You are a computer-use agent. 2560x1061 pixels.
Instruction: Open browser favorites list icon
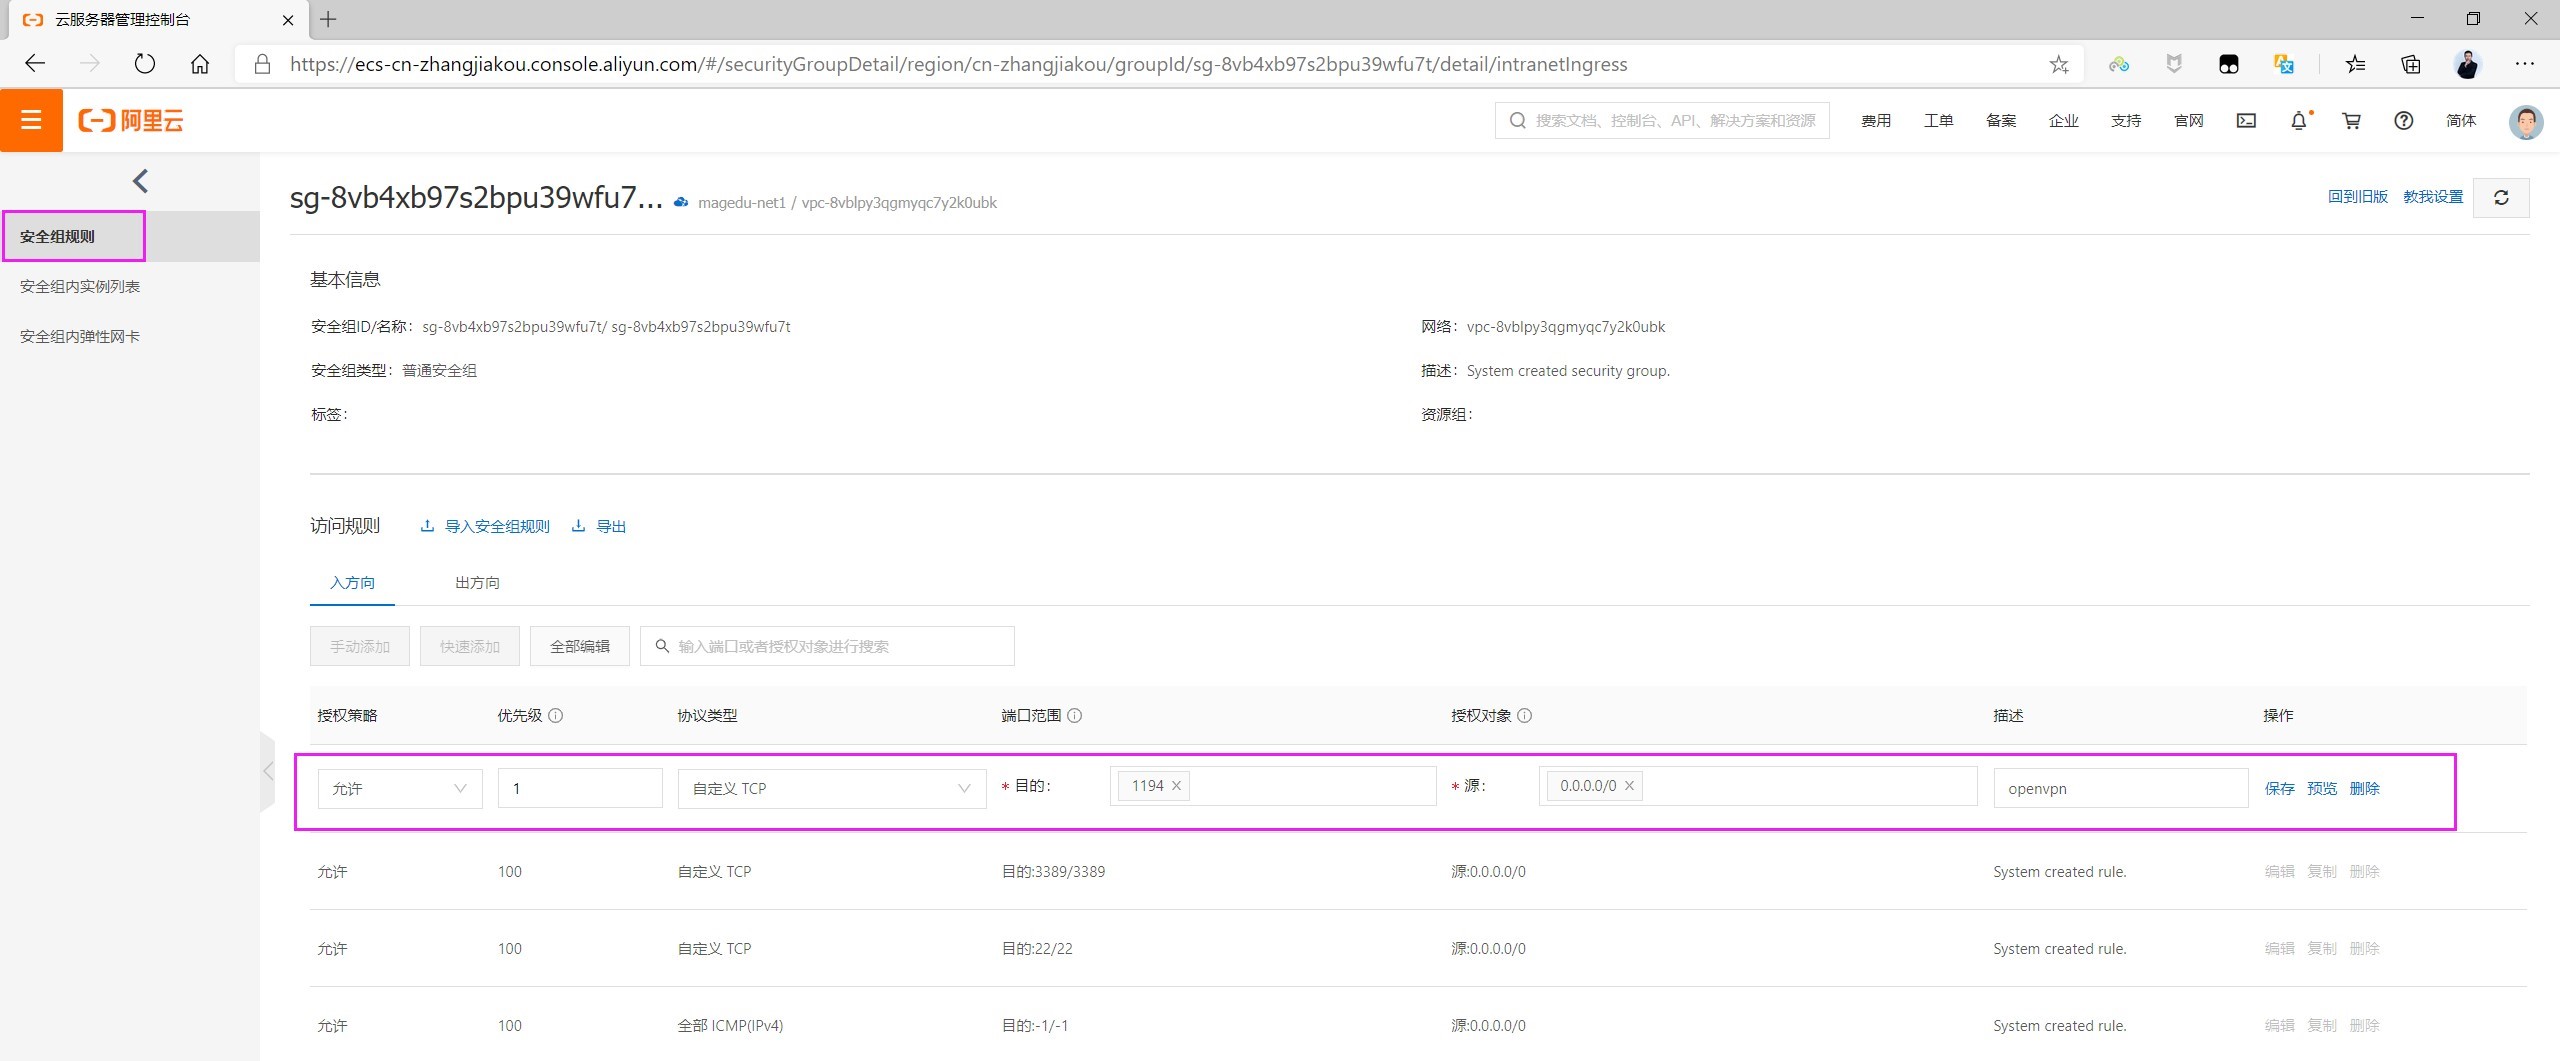[x=2355, y=64]
